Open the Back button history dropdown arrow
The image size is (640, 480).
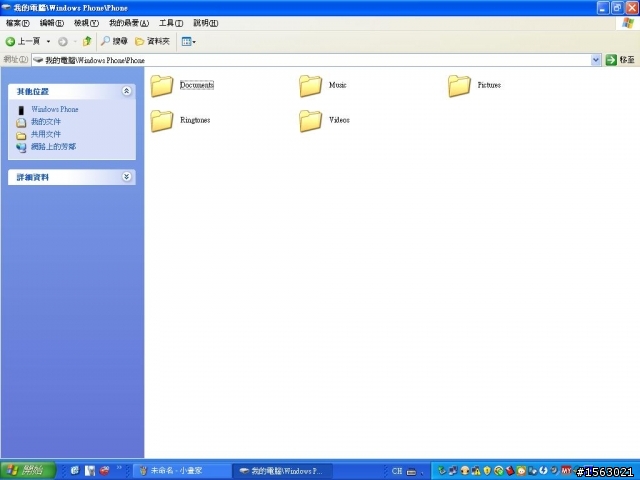pos(48,41)
